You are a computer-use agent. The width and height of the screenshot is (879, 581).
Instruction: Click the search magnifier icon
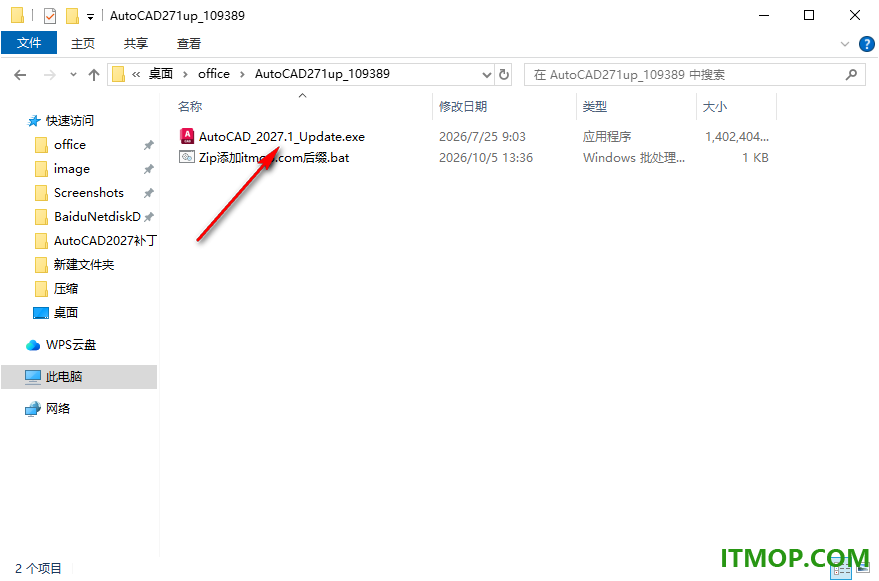pos(851,74)
